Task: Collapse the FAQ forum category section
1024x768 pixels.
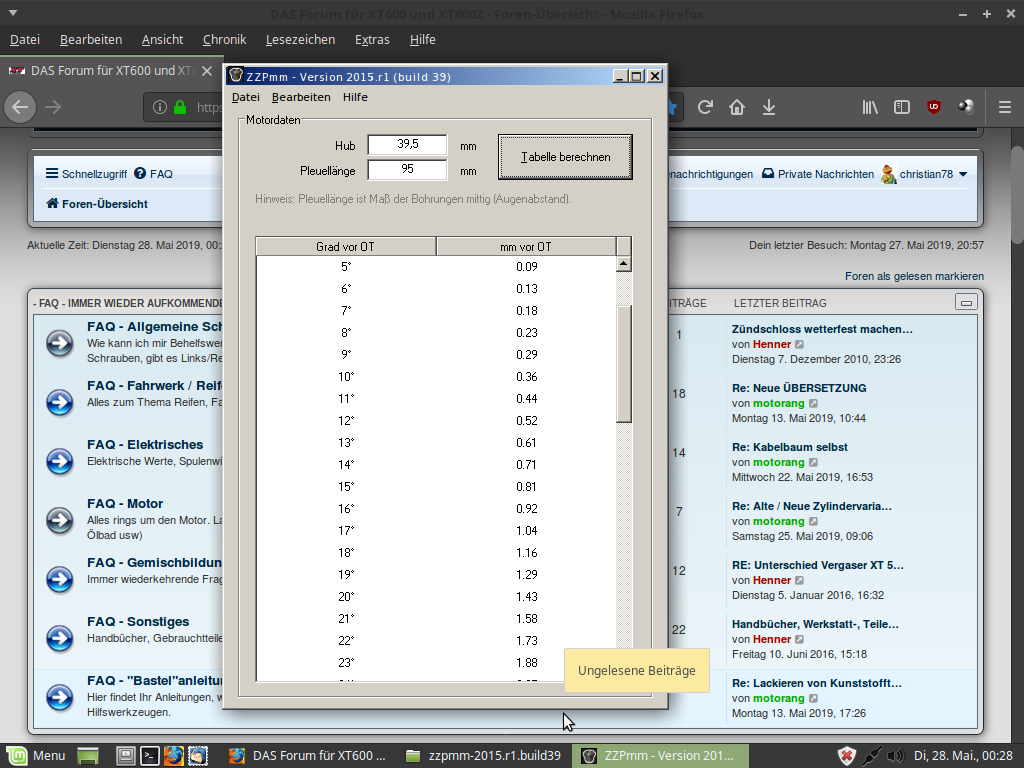Action: click(965, 302)
